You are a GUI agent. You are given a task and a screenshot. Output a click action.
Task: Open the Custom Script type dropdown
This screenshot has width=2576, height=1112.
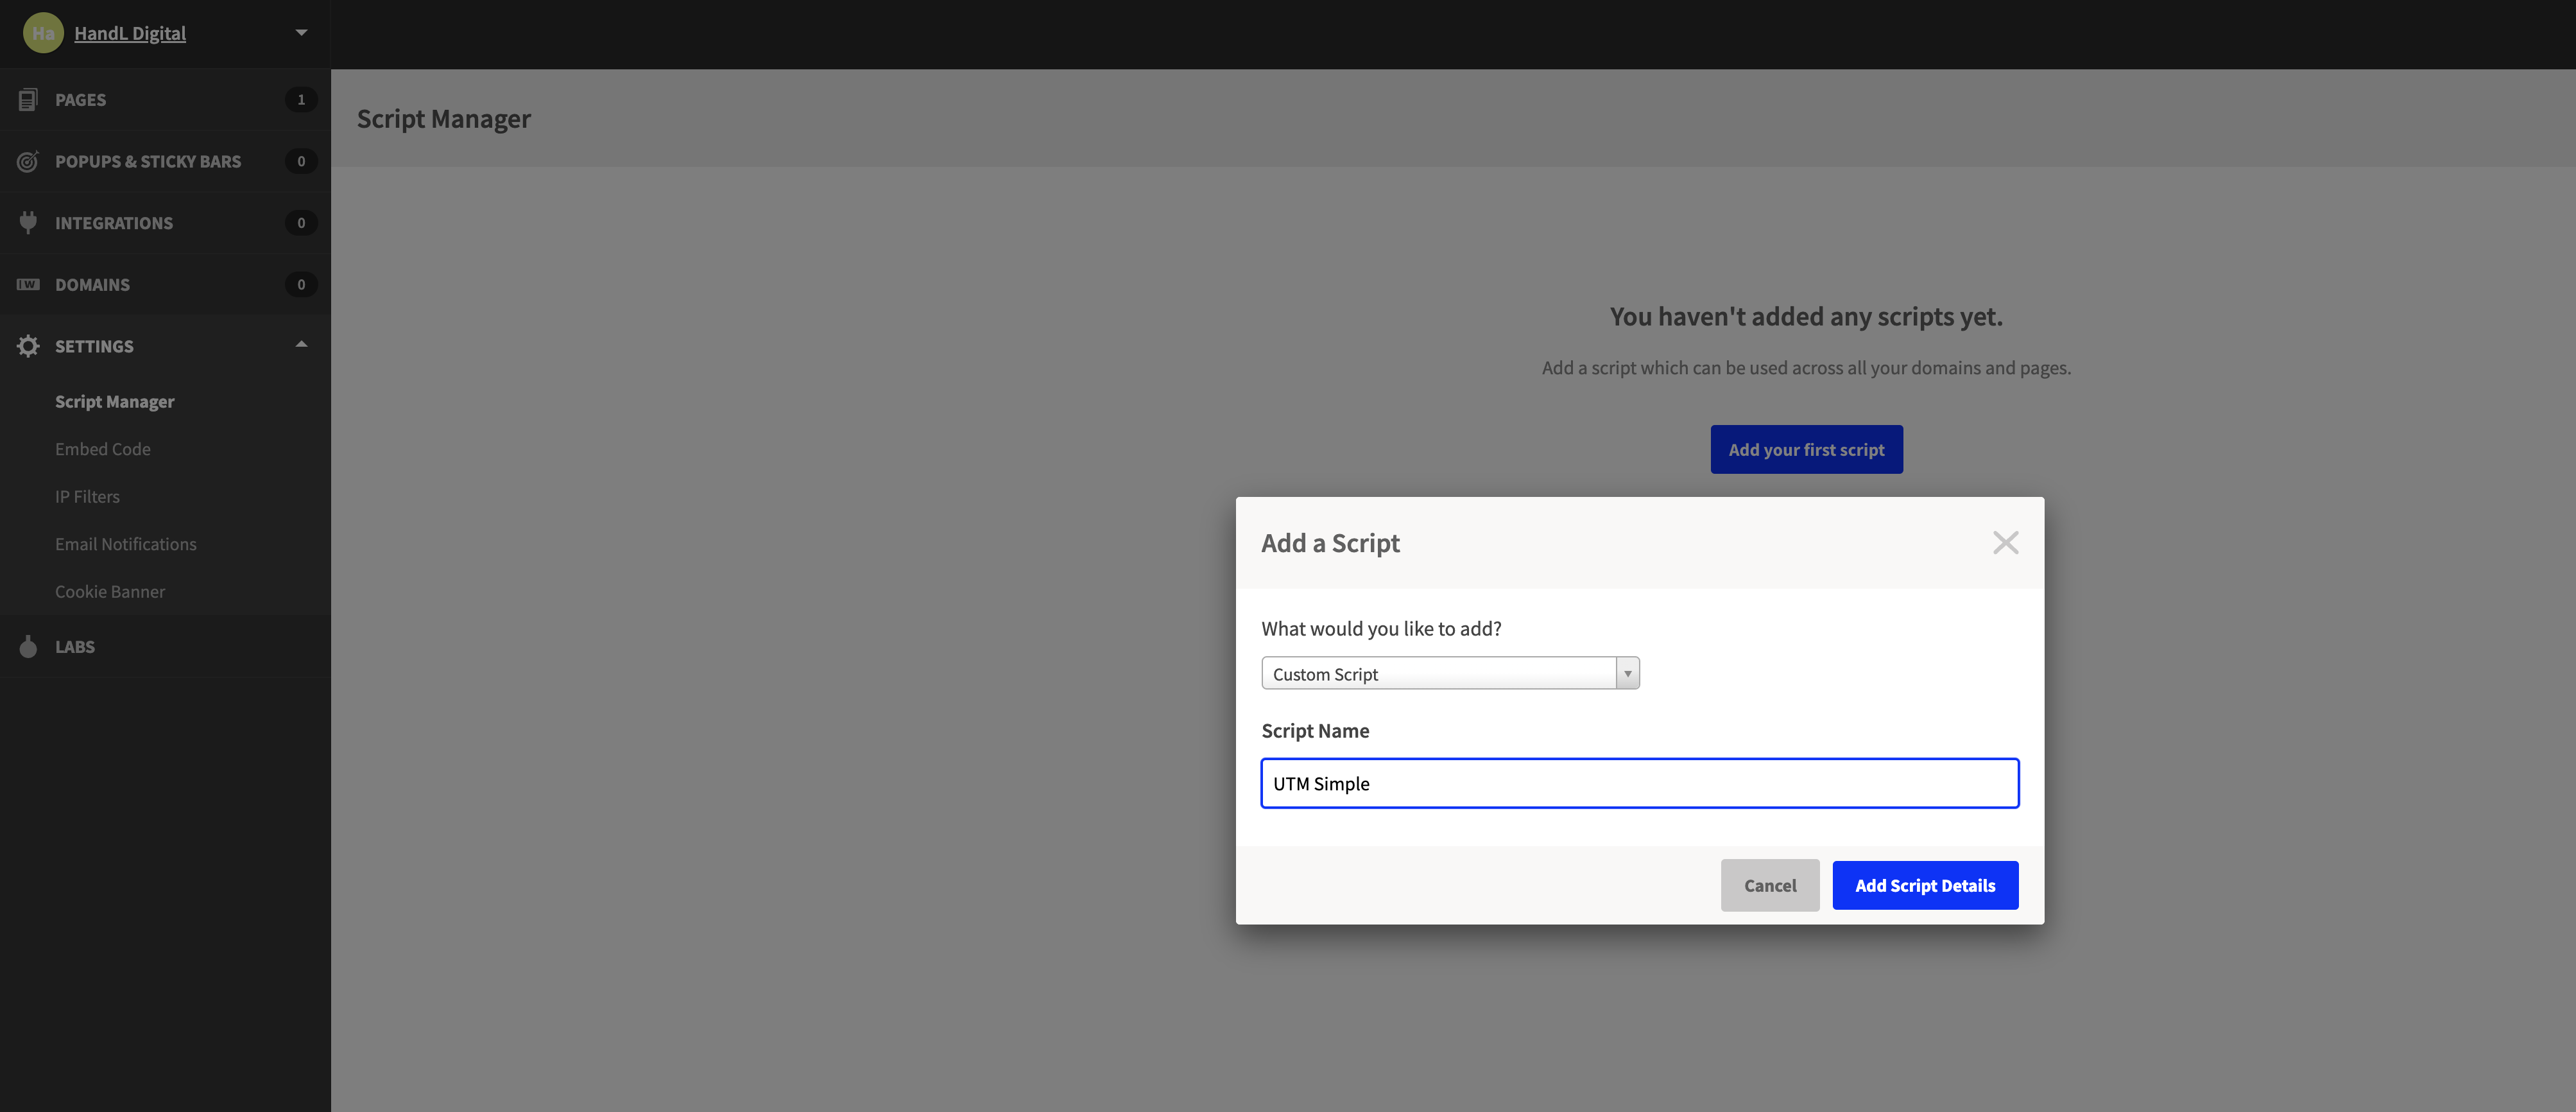pyautogui.click(x=1450, y=673)
